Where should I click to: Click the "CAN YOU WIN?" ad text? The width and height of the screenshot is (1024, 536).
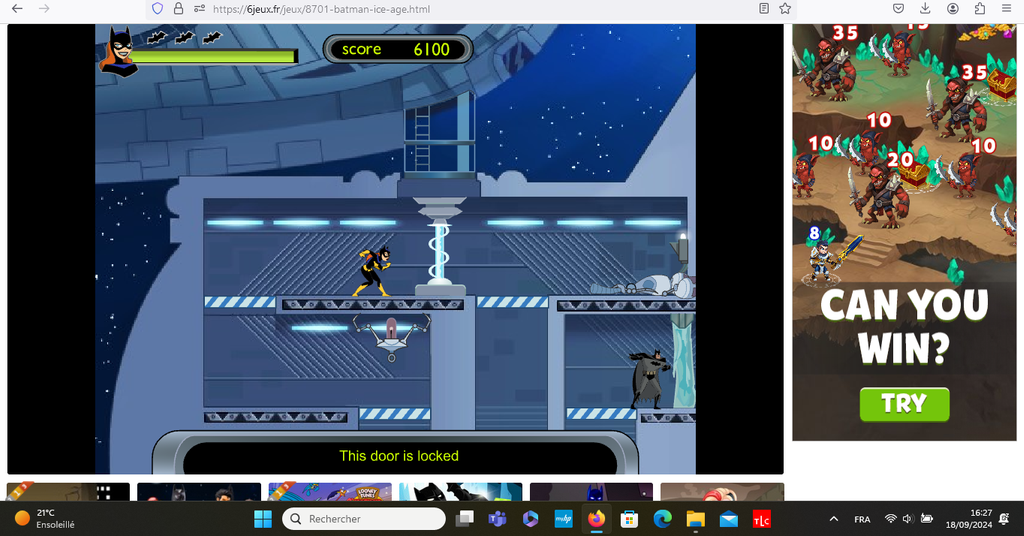(x=904, y=326)
